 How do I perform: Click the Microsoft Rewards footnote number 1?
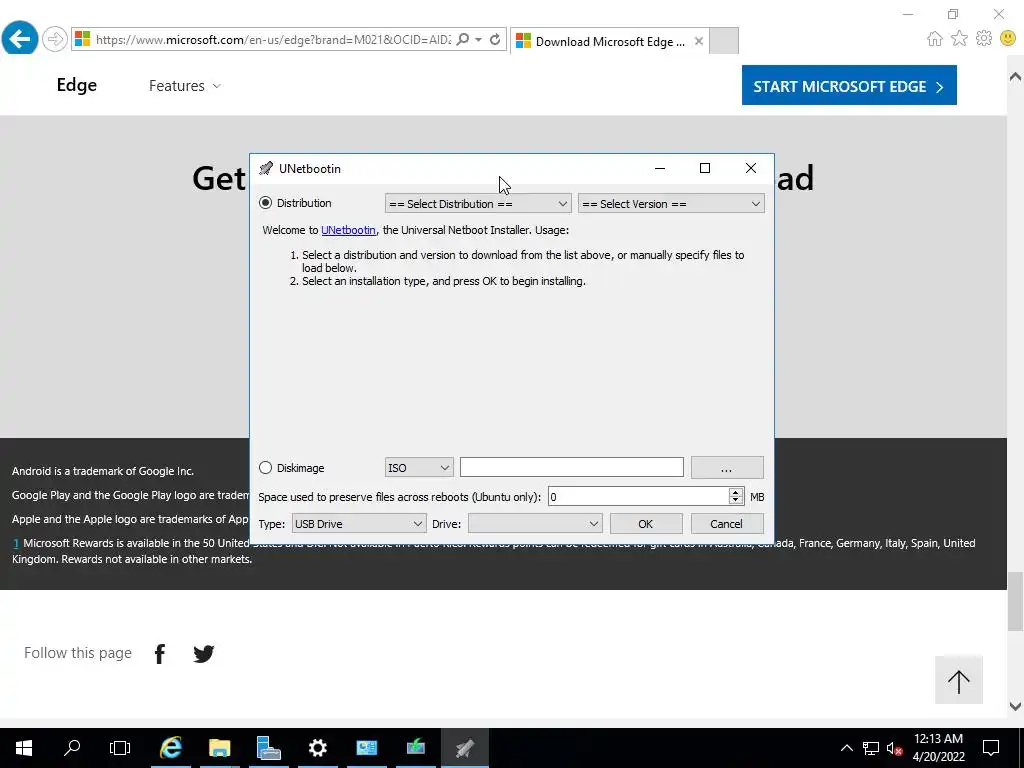click(16, 543)
